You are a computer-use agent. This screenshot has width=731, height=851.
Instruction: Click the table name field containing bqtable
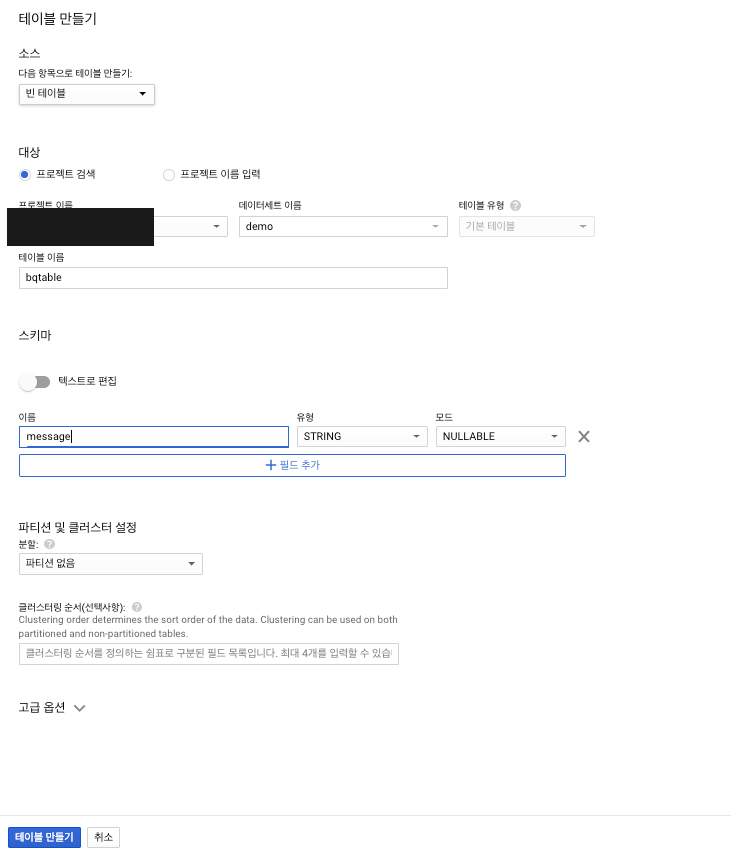pos(233,278)
